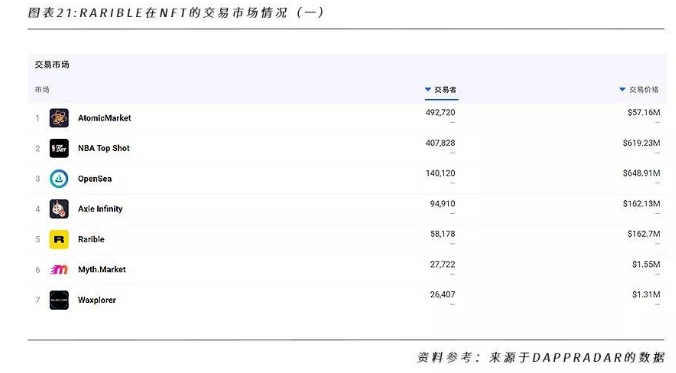This screenshot has height=373, width=676.
Task: Sort by the 交易者 column arrow
Action: click(428, 89)
